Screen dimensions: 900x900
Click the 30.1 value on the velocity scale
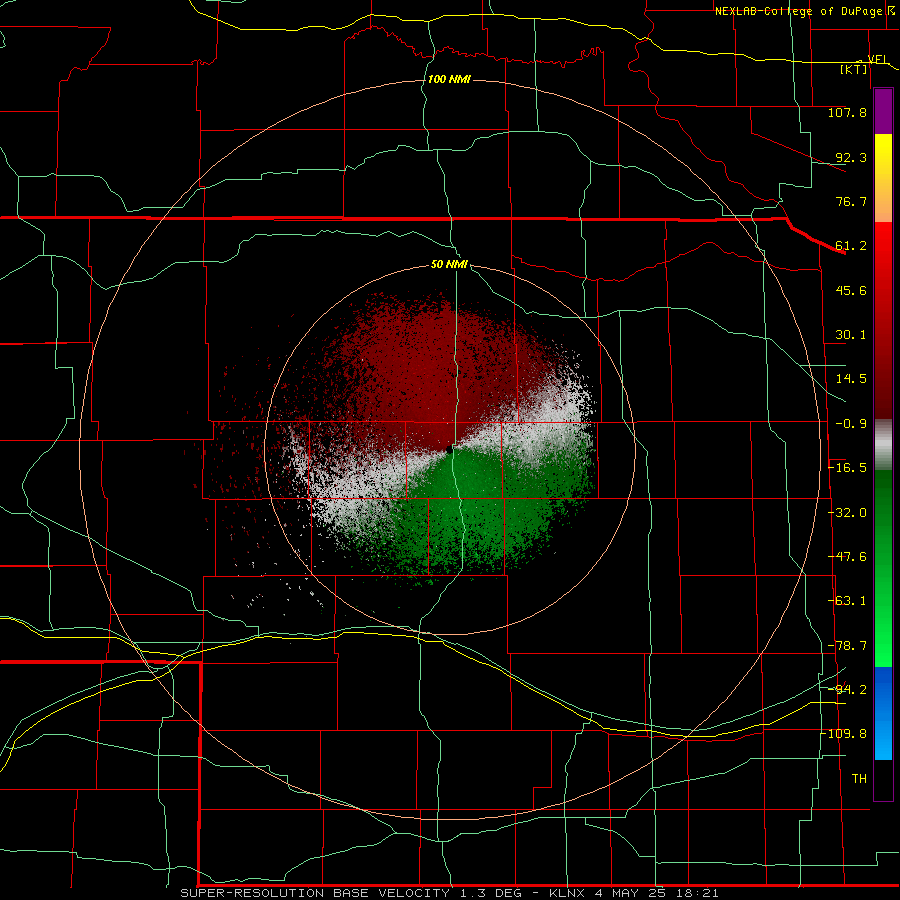click(x=851, y=335)
